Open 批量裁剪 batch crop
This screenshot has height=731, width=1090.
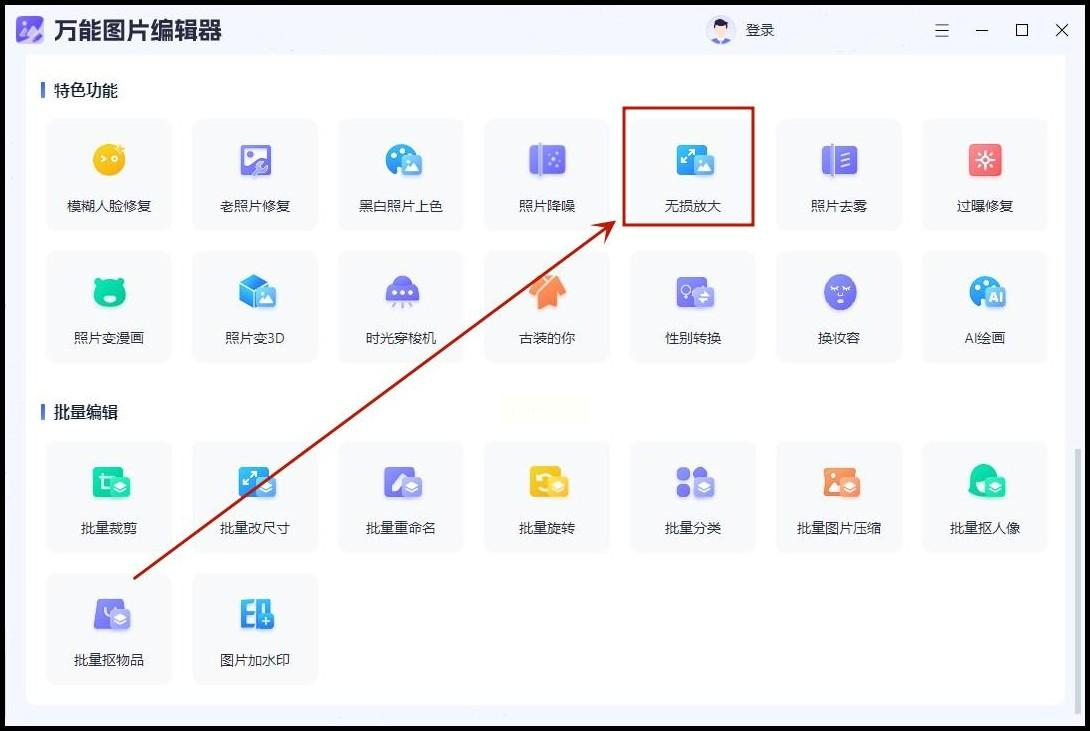(x=109, y=497)
